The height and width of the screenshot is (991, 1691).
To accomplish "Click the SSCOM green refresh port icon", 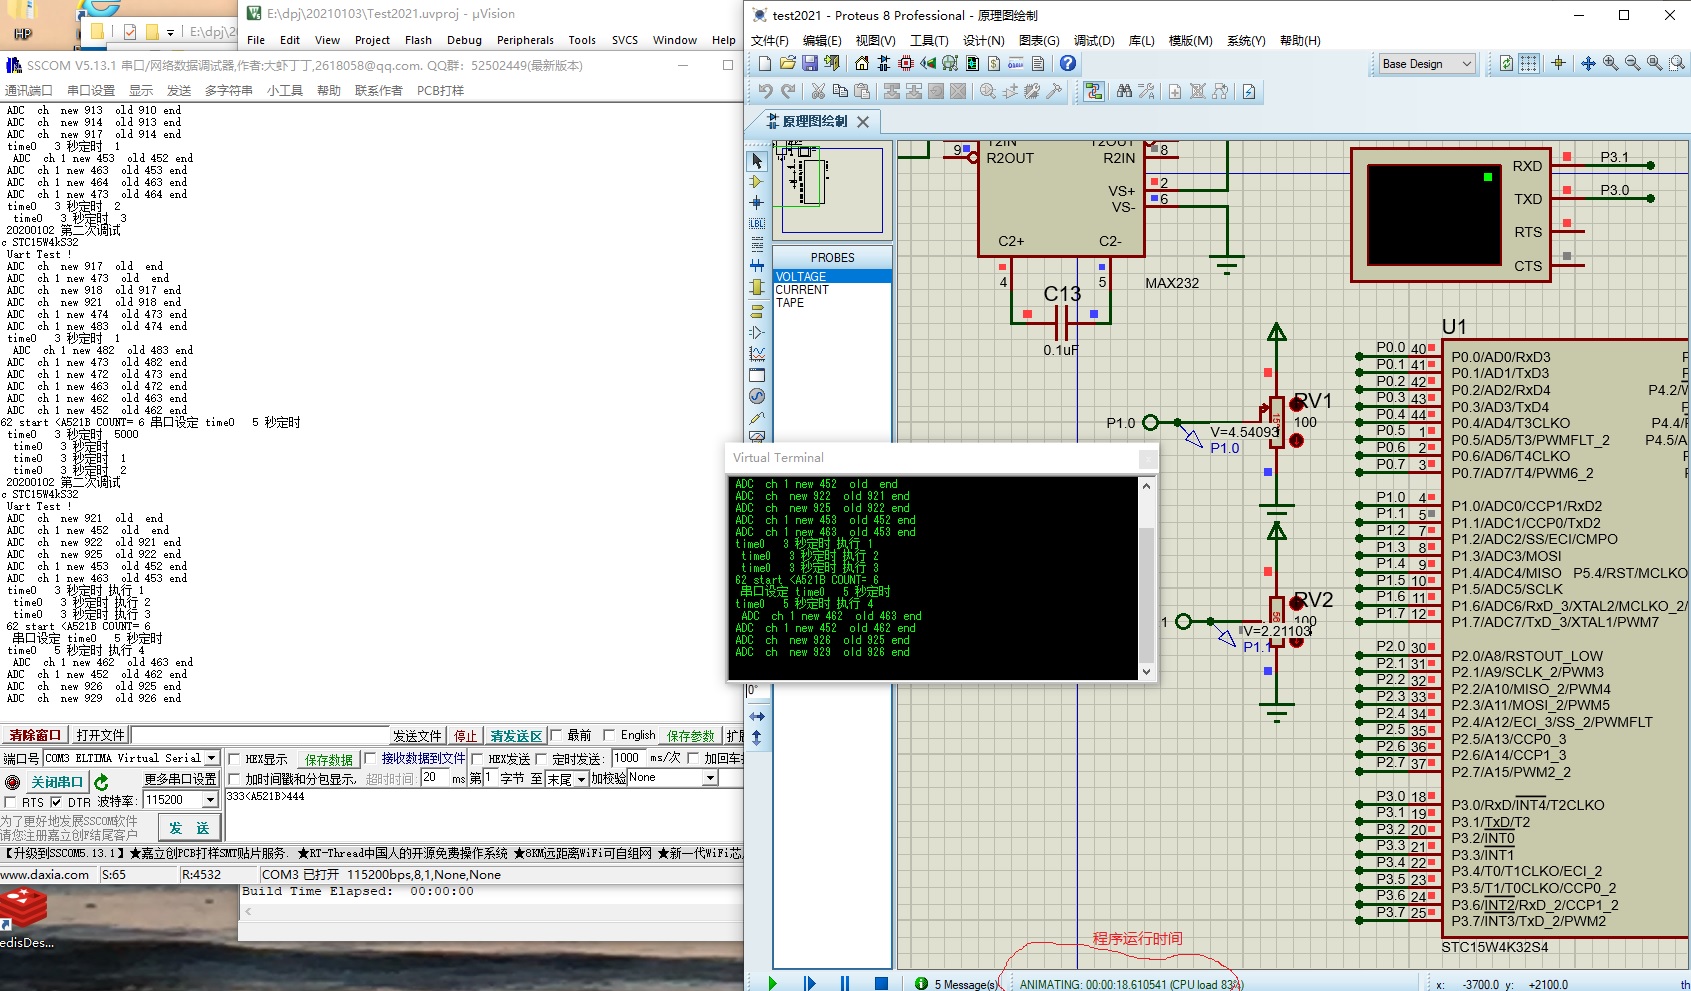I will click(101, 782).
